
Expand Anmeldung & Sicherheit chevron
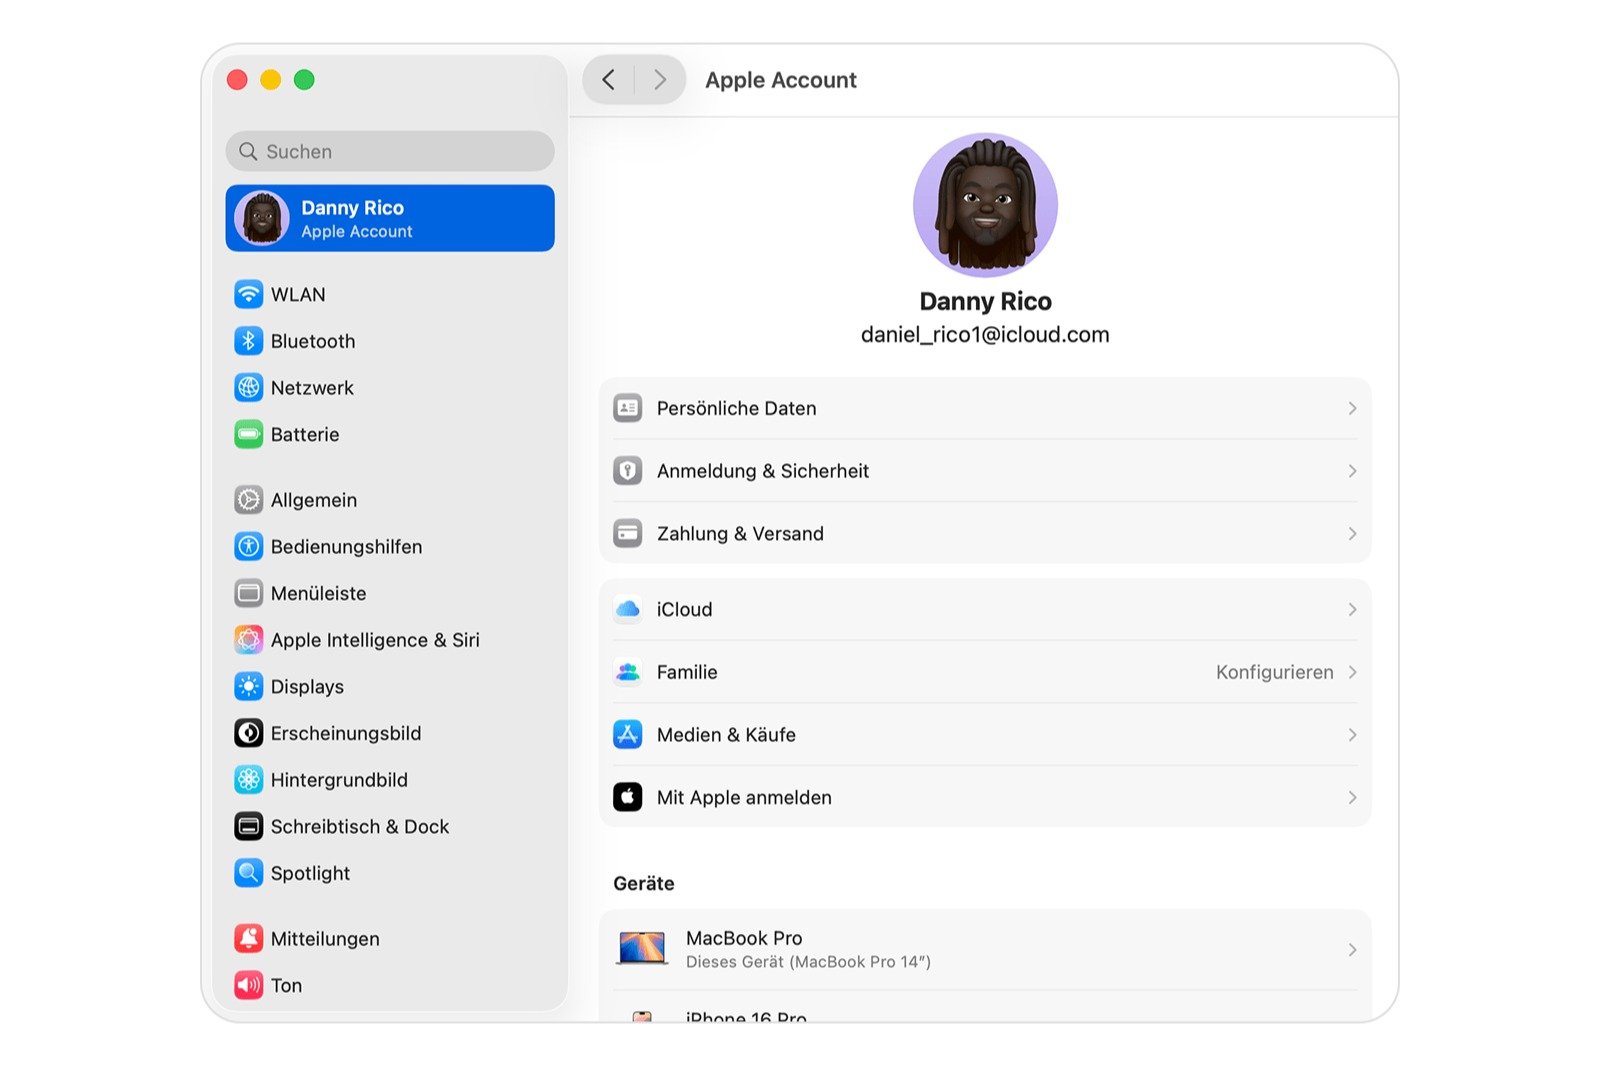[x=1351, y=471]
